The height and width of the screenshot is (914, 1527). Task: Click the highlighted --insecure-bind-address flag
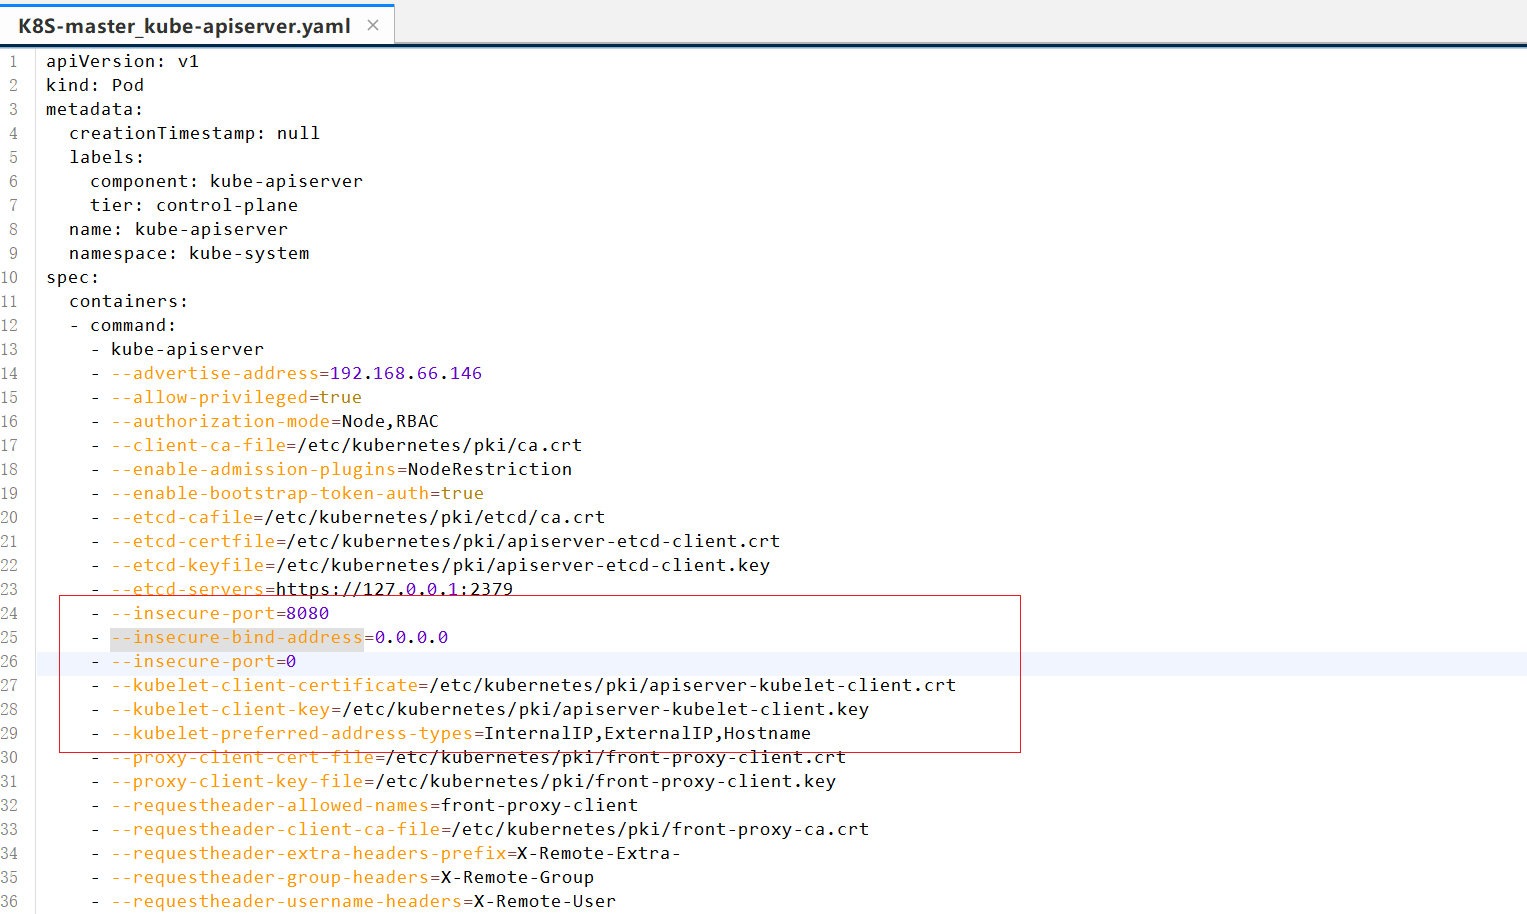(x=237, y=637)
